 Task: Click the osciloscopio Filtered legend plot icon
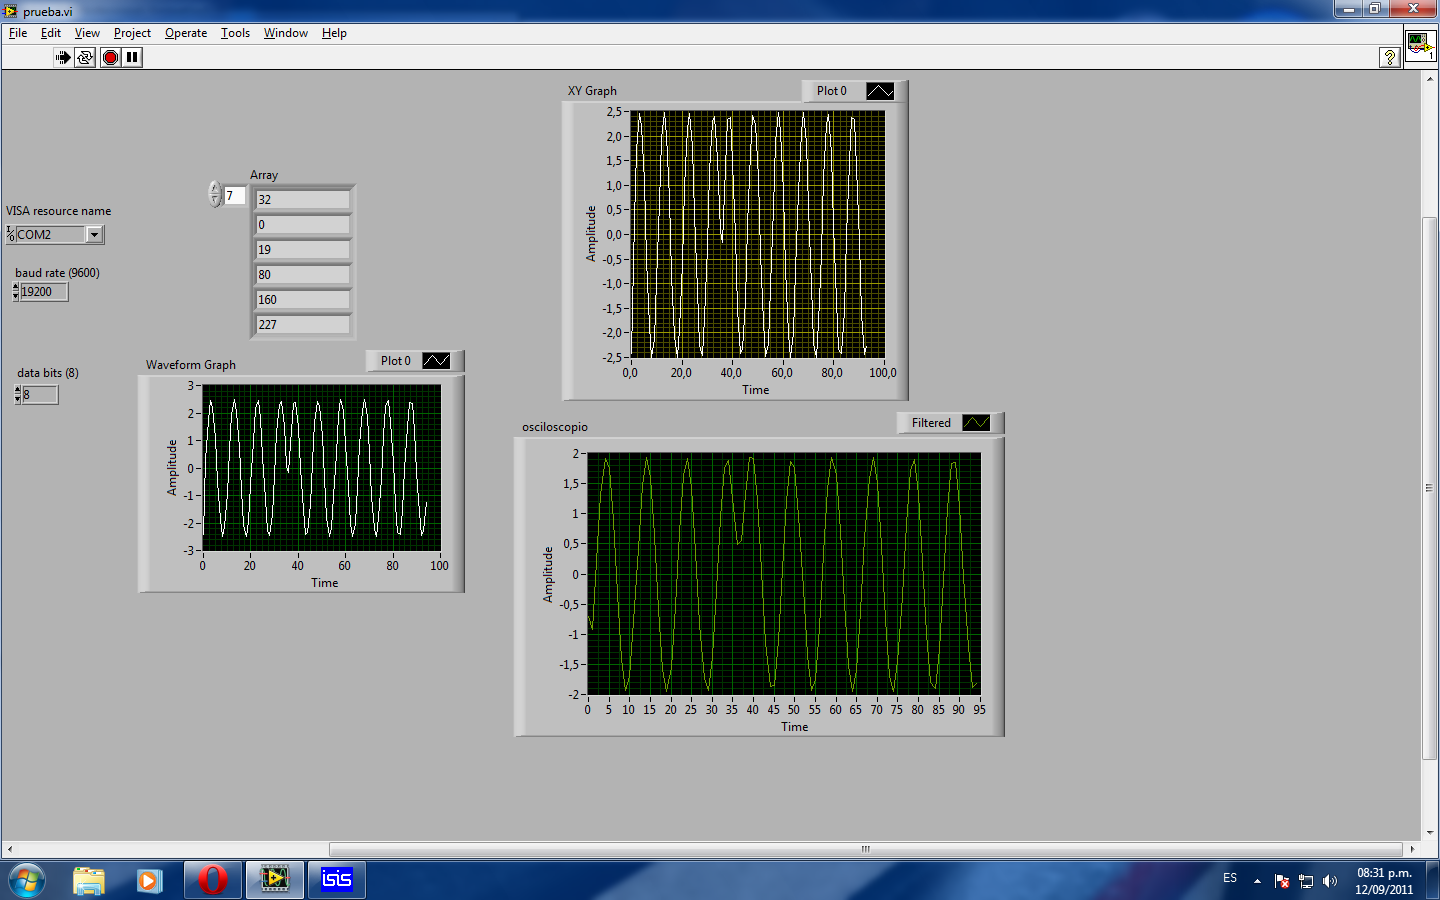pos(976,423)
